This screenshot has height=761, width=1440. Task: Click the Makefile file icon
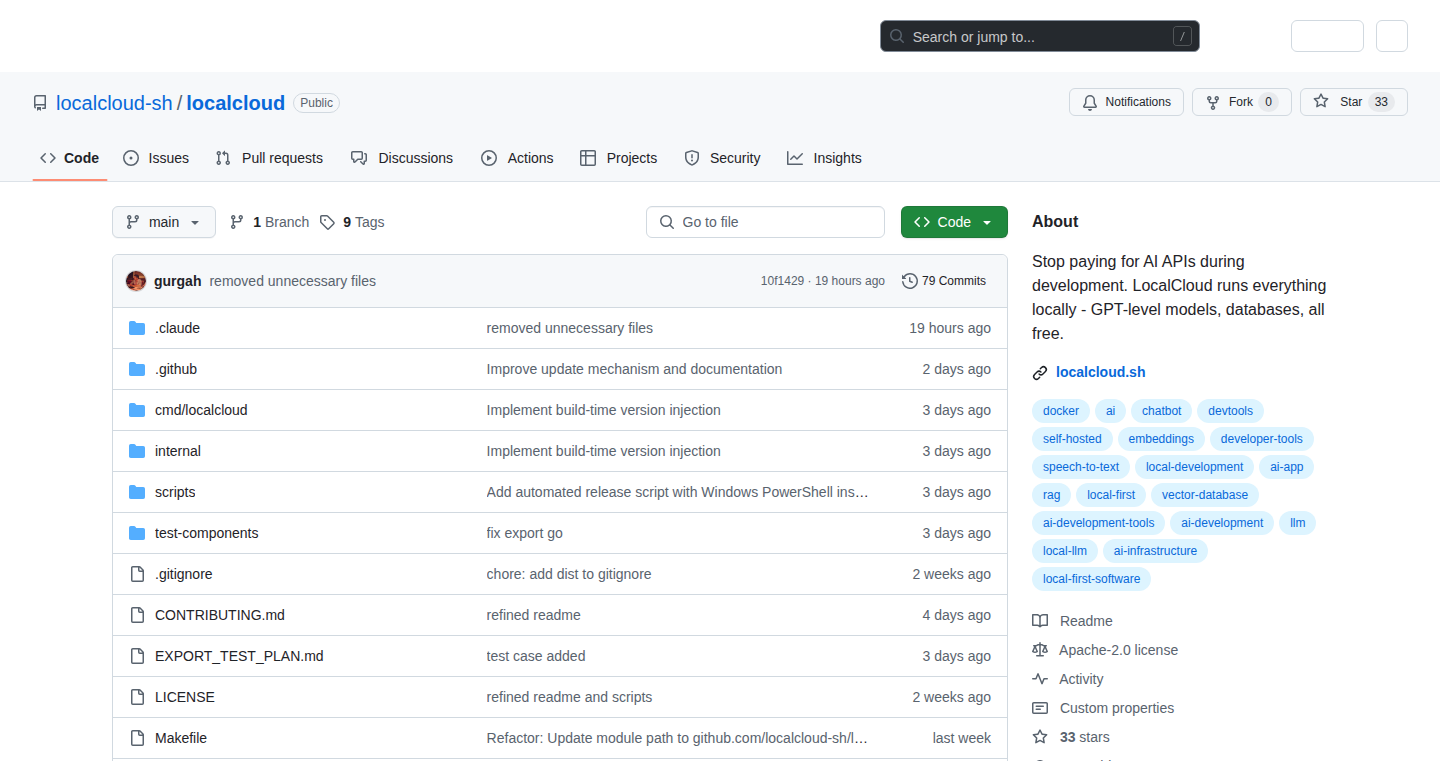click(137, 738)
